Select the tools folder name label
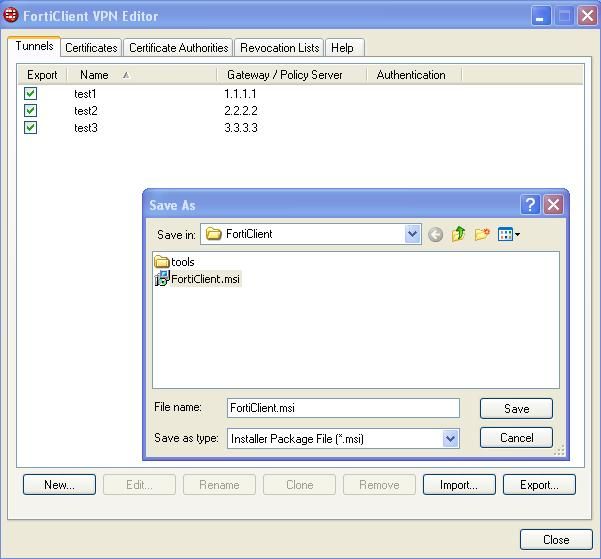 coord(182,262)
